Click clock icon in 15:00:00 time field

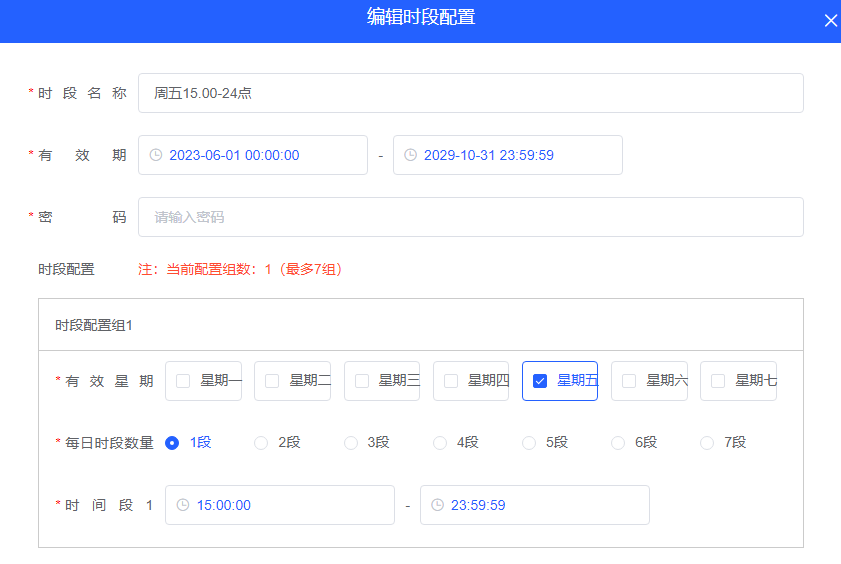[x=182, y=505]
